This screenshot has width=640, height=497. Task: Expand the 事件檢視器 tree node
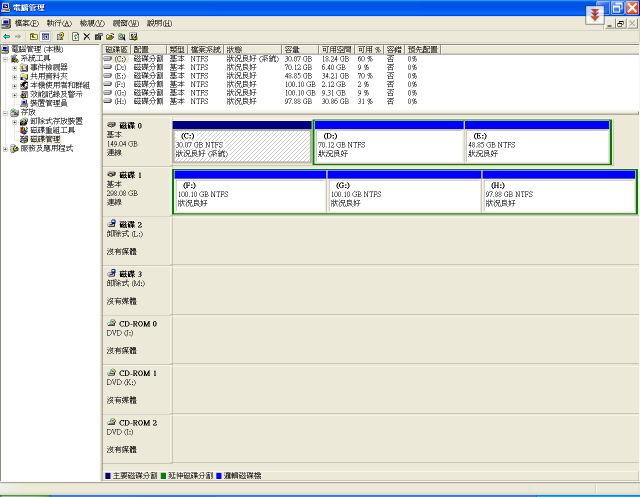[x=15, y=68]
